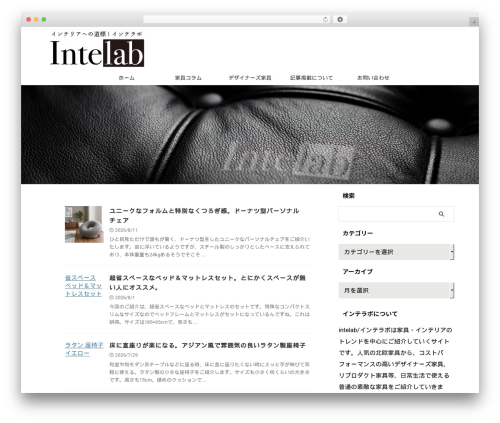Open the 記事掲載について menu item
Image resolution: width=500 pixels, height=423 pixels.
coord(311,78)
